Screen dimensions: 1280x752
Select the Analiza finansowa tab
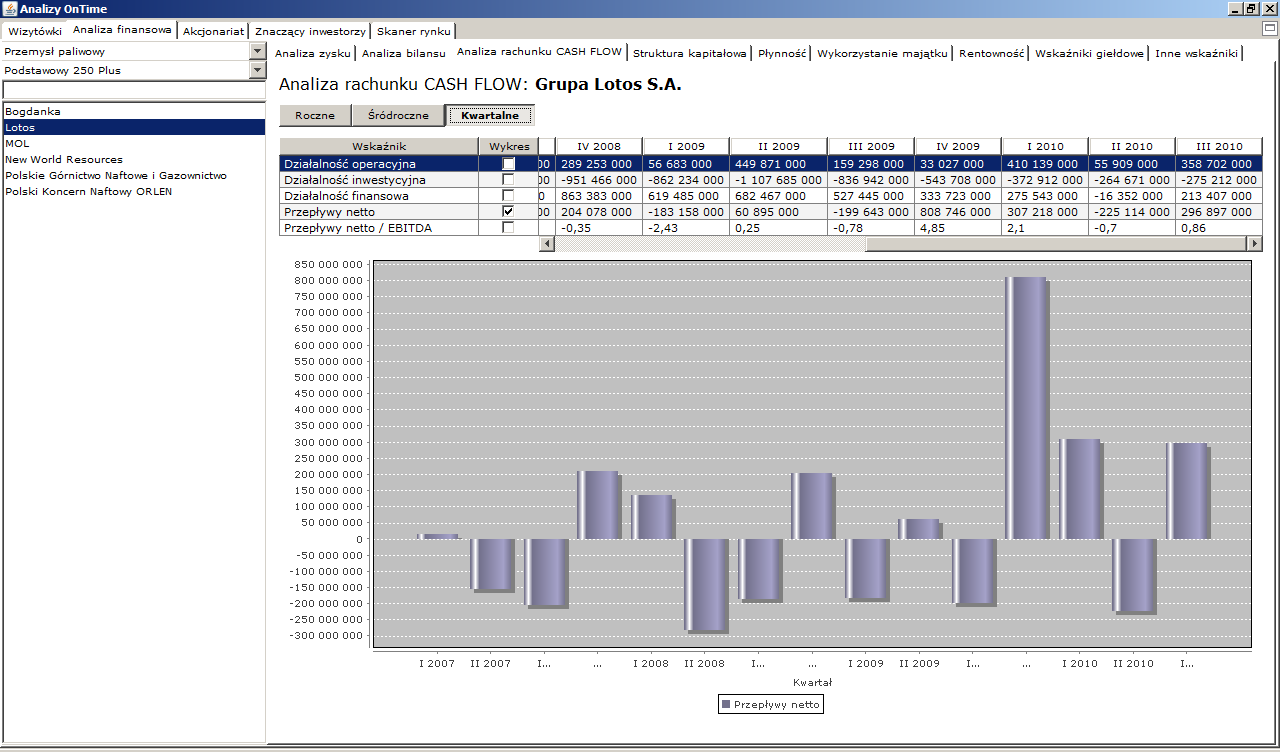pos(122,30)
